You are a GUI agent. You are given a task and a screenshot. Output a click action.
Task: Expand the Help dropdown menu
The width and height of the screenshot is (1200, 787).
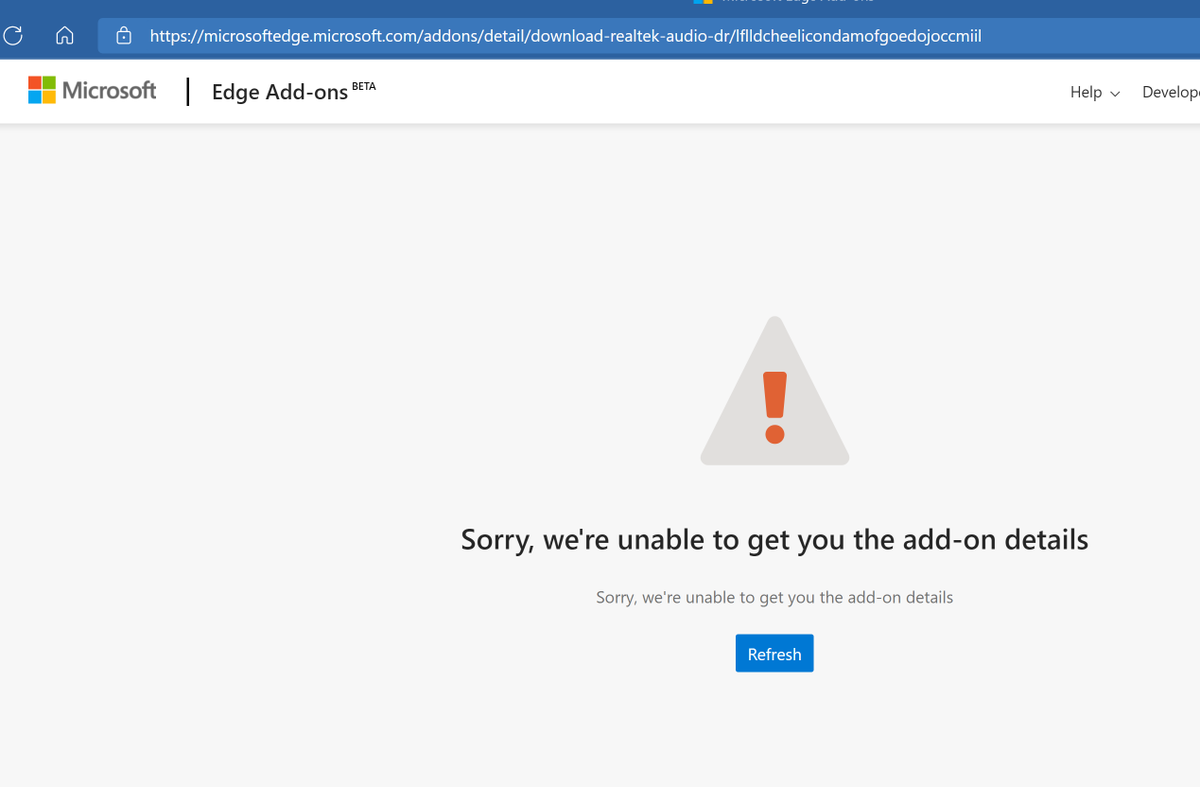point(1094,92)
